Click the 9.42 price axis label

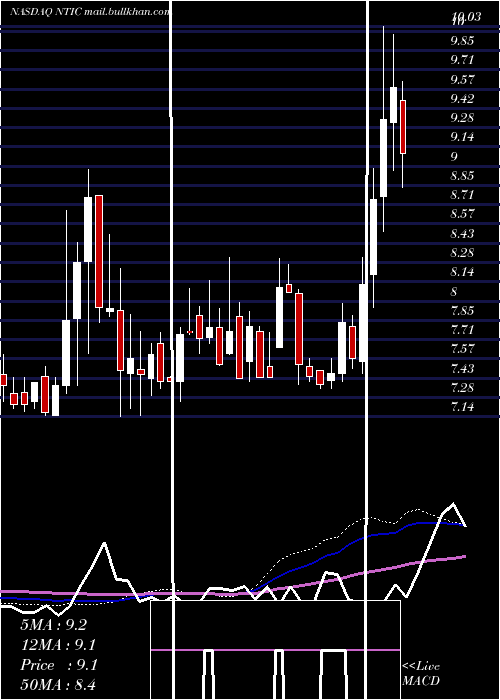coord(462,99)
